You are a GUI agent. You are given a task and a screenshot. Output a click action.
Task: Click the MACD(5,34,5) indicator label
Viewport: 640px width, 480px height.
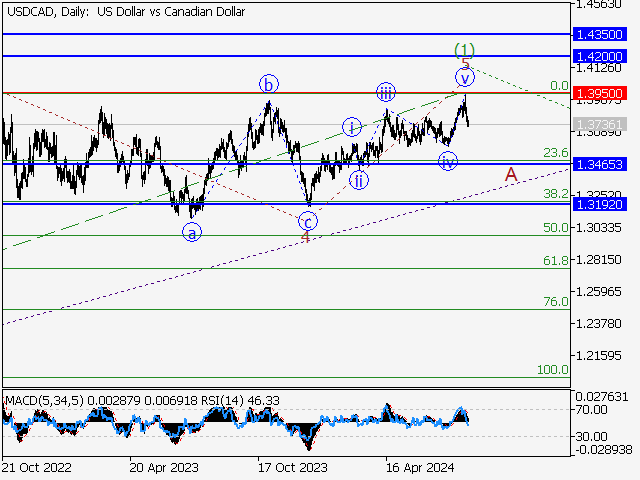(x=45, y=401)
